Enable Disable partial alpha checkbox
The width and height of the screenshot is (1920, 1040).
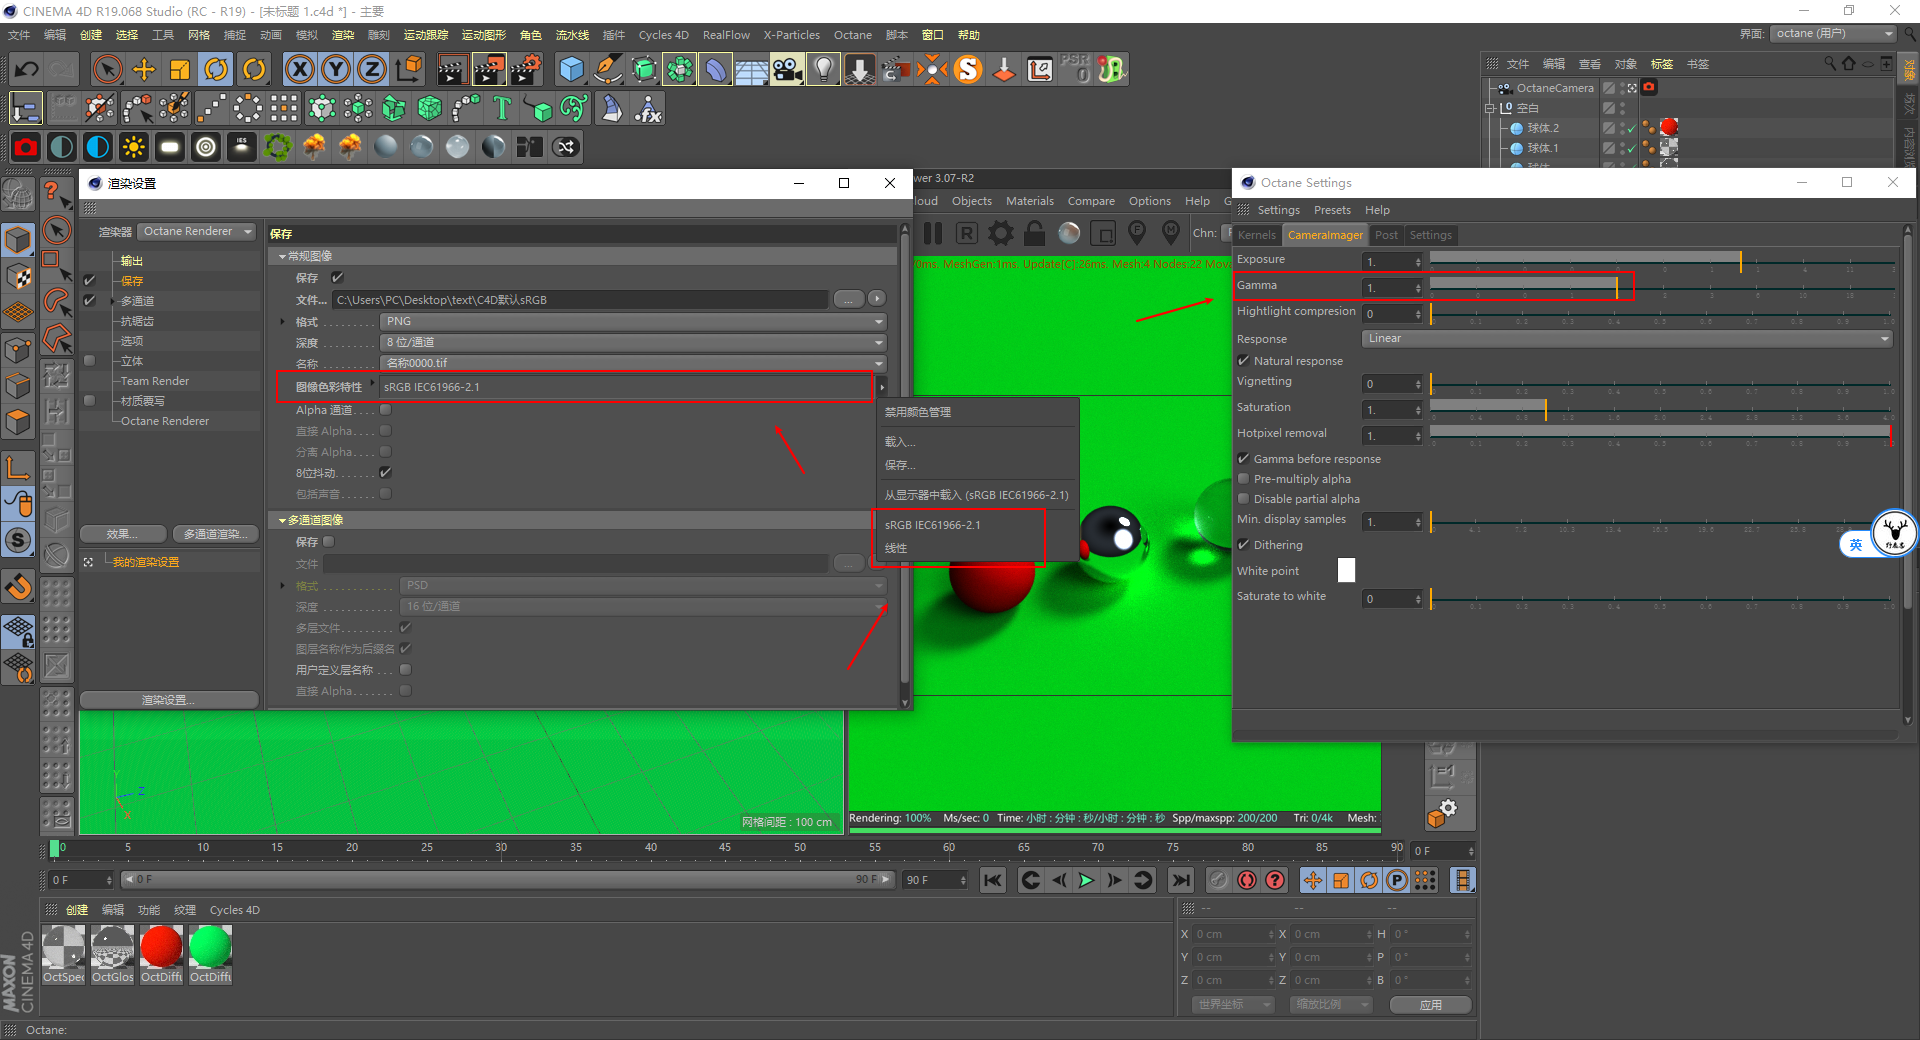coord(1244,499)
